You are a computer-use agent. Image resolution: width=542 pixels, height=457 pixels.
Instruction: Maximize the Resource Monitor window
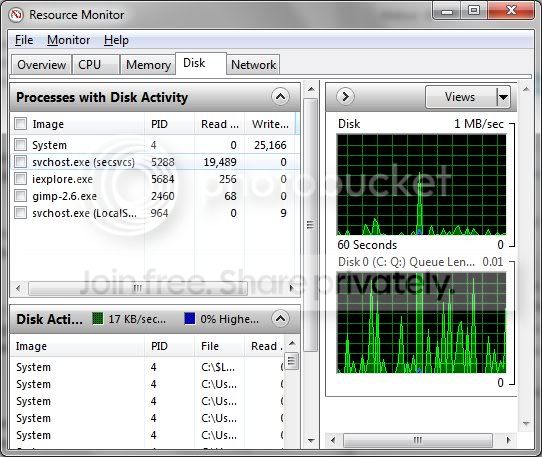coord(474,11)
